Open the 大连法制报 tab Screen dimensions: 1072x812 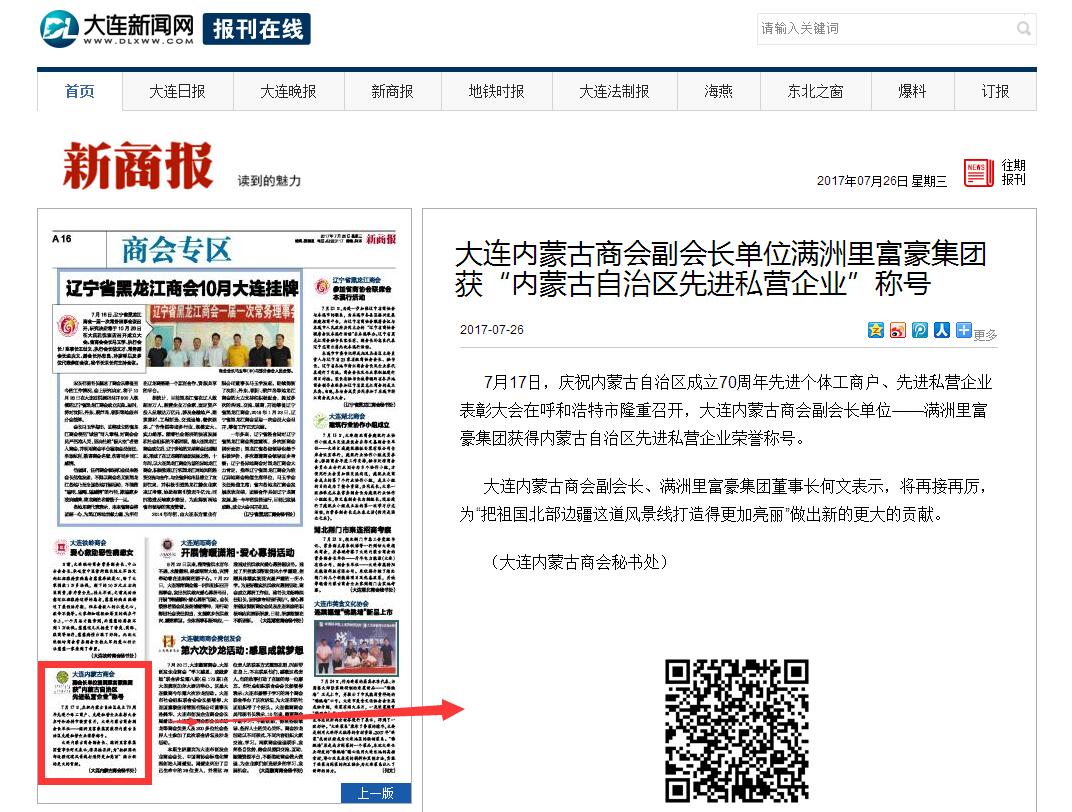click(x=615, y=92)
